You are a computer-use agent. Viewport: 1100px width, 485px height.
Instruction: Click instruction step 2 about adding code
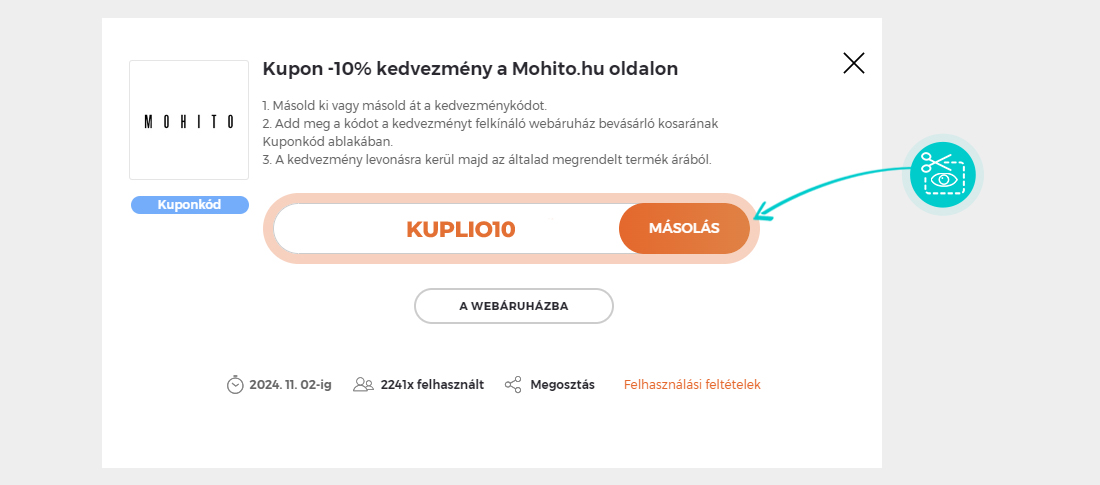[490, 132]
